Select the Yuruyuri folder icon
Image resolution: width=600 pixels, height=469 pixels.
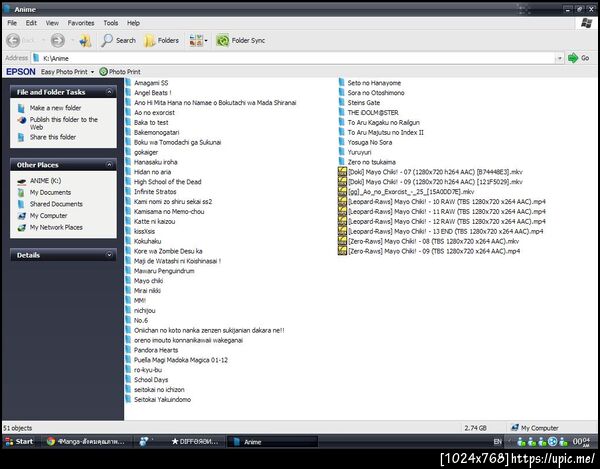click(x=342, y=152)
